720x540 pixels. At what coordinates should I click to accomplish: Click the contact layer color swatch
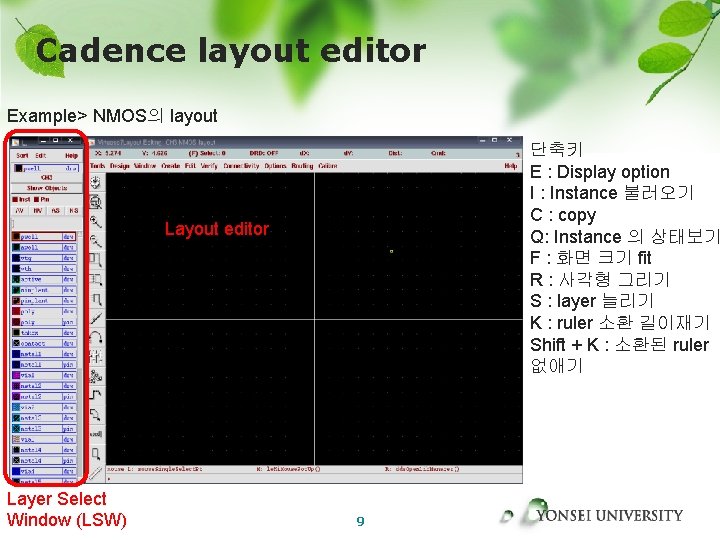coord(16,343)
